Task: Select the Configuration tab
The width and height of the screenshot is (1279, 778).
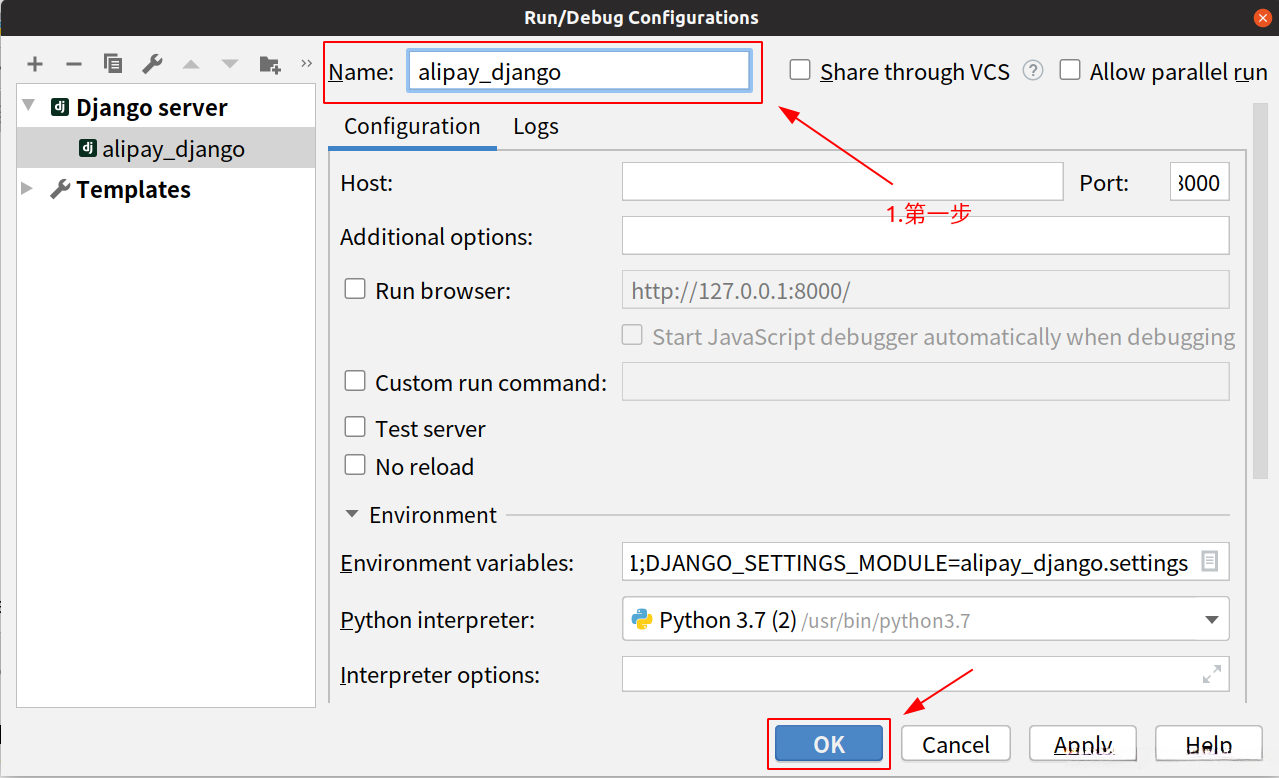Action: (x=412, y=127)
